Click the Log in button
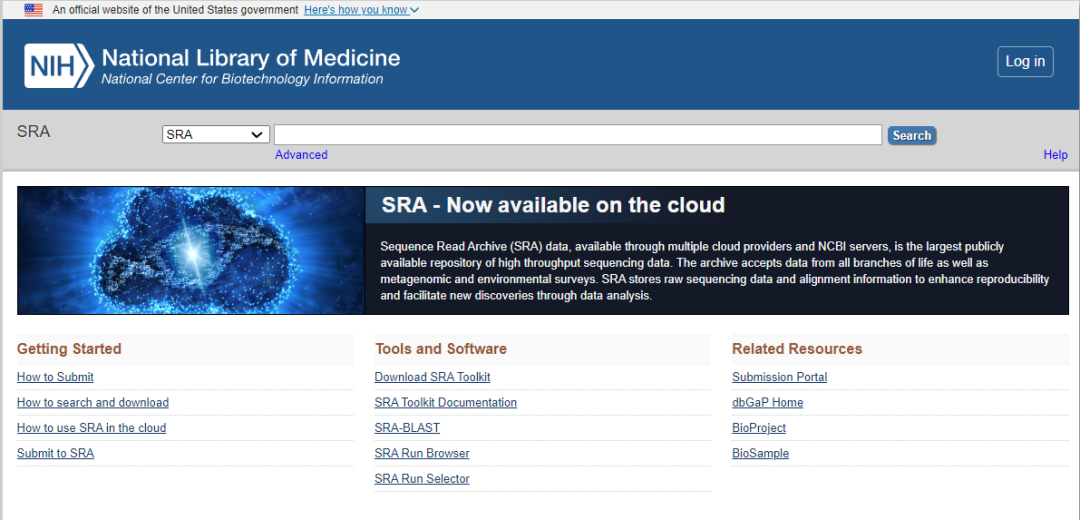Image resolution: width=1080 pixels, height=520 pixels. tap(1025, 62)
